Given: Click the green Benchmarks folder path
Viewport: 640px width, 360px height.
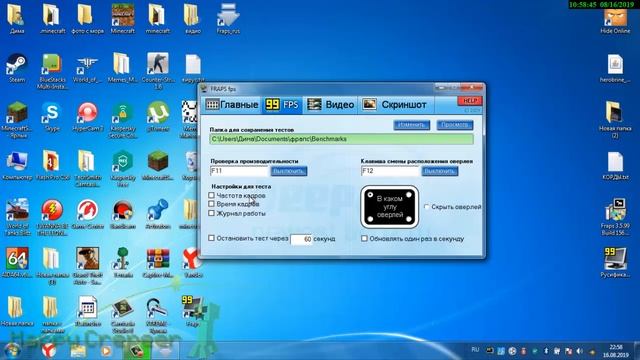Looking at the screenshot, I should tap(341, 139).
